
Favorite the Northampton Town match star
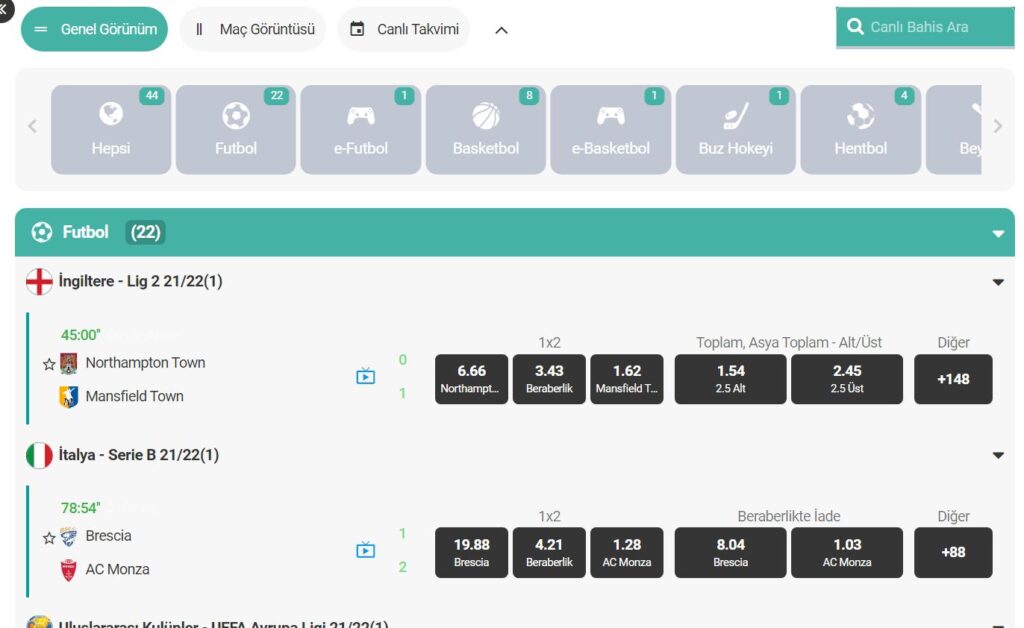(49, 364)
